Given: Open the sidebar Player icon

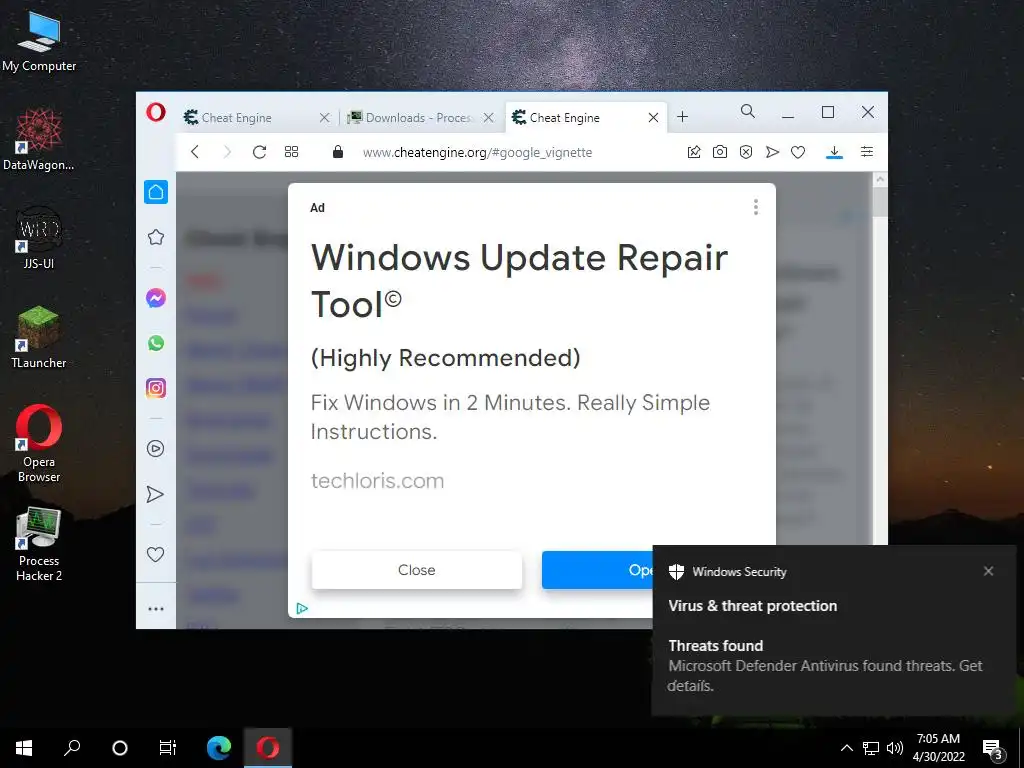Looking at the screenshot, I should 155,449.
